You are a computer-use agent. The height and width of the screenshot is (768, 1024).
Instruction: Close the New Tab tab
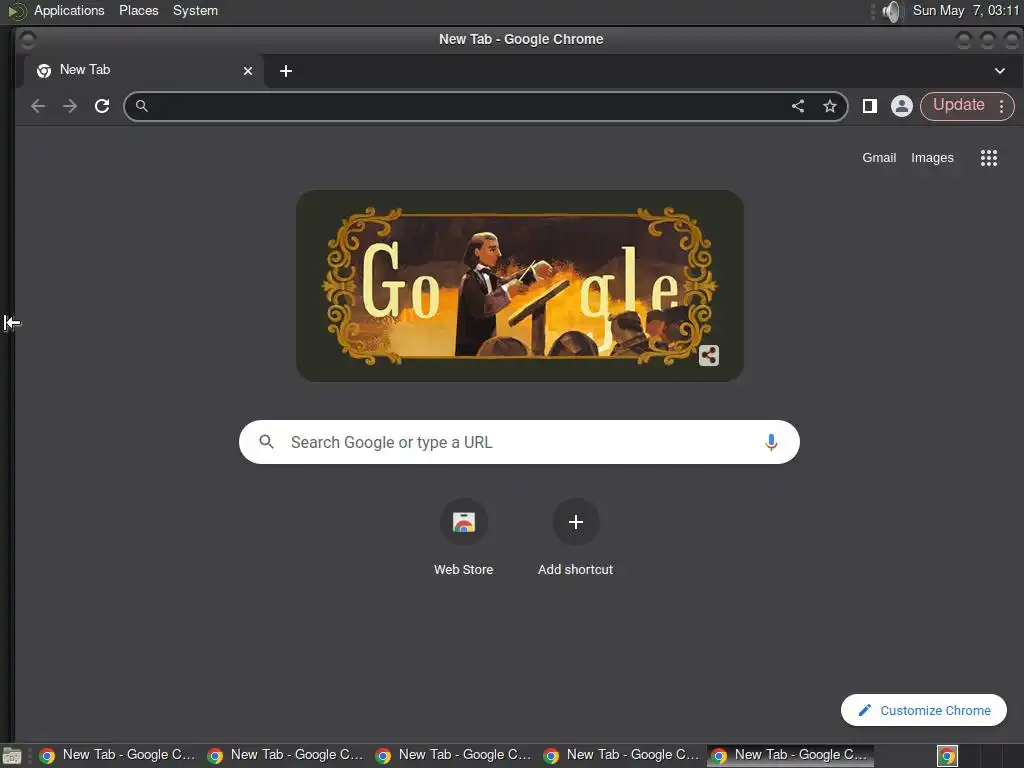click(x=248, y=71)
